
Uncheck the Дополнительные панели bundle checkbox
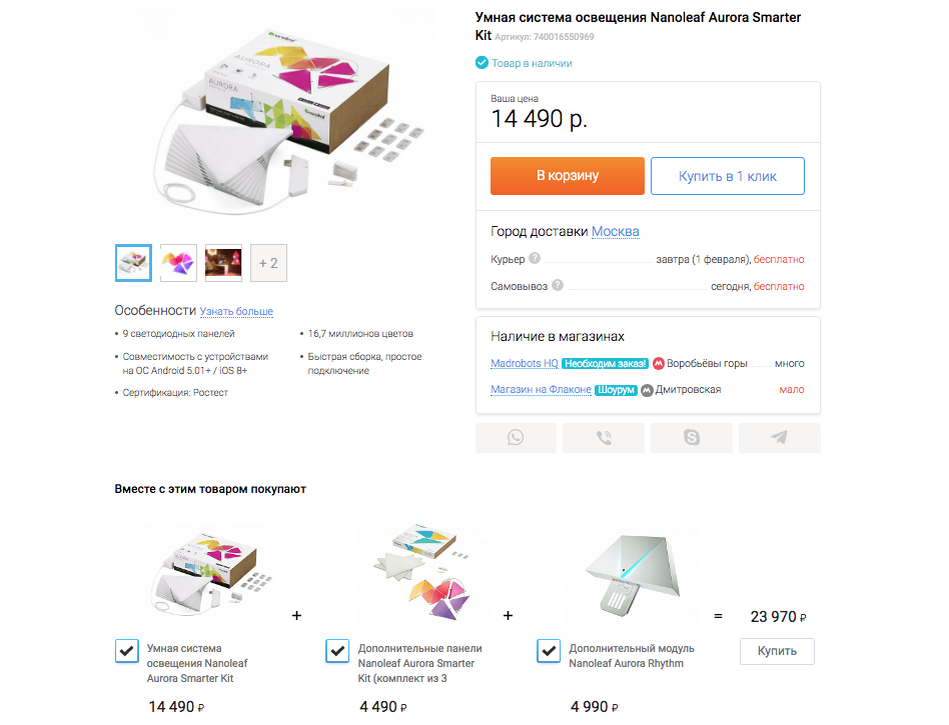click(x=337, y=651)
